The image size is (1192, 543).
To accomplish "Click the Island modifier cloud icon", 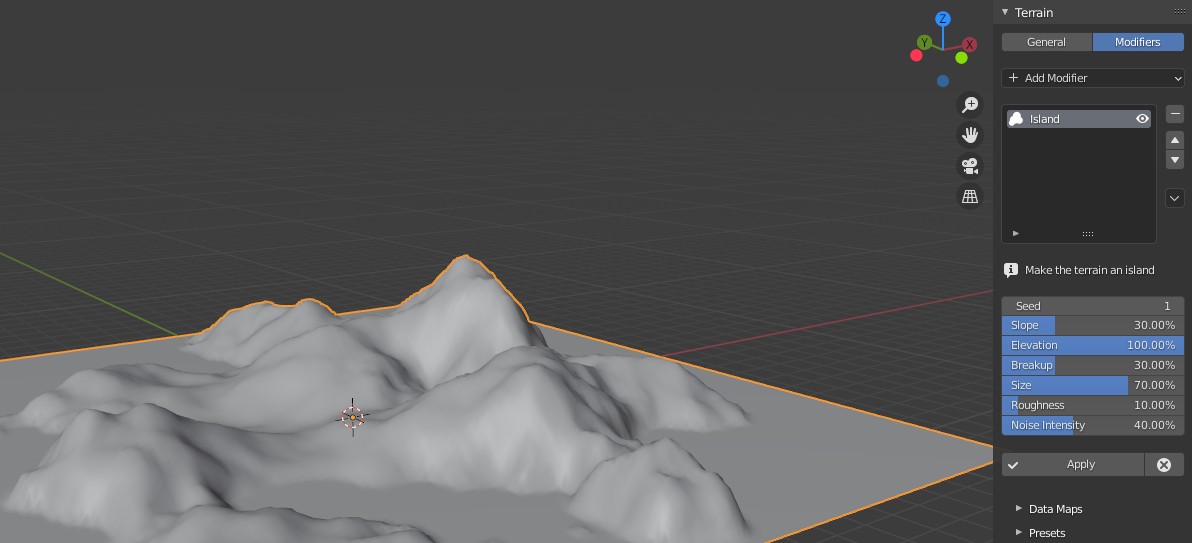I will [x=1016, y=119].
